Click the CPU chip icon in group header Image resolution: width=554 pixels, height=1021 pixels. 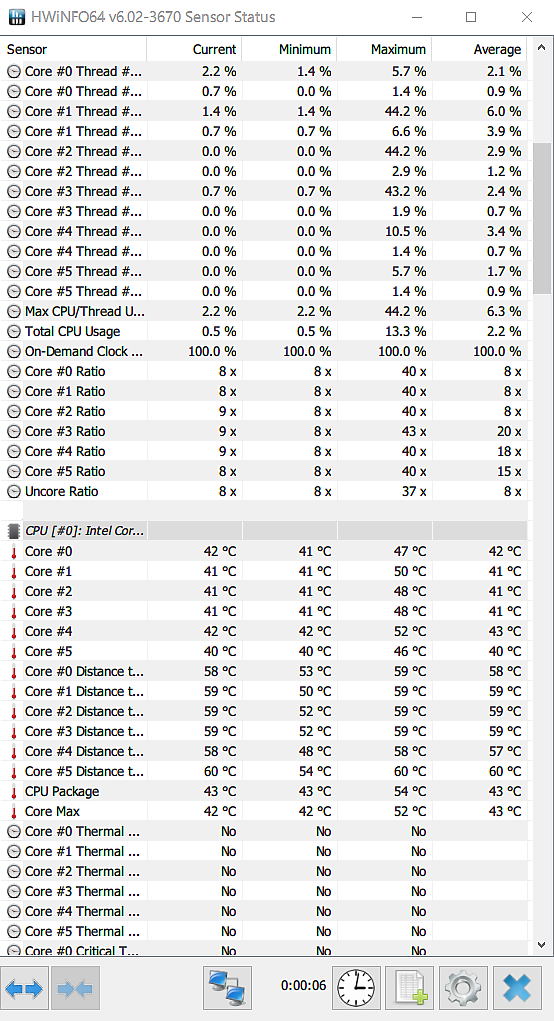coord(14,531)
